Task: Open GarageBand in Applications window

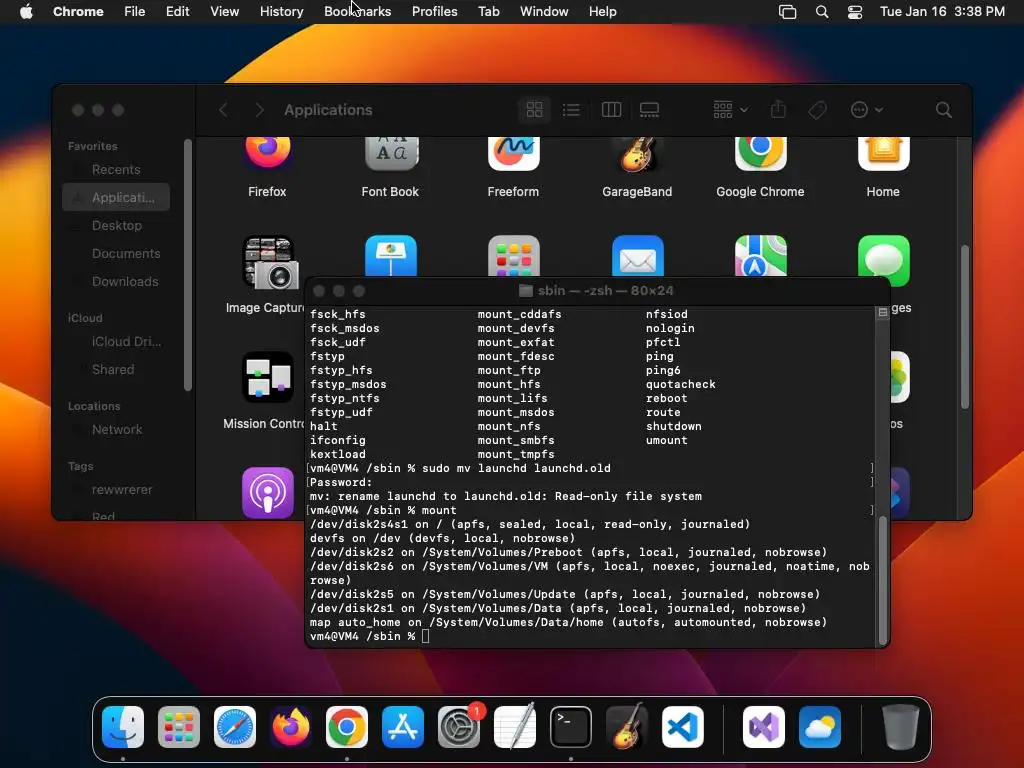Action: point(637,153)
